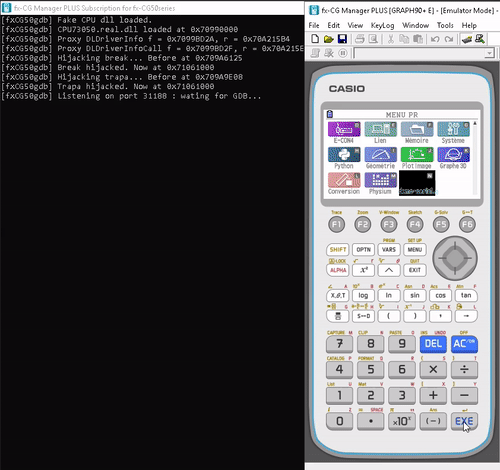
Task: Tap the division key
Action: [x=464, y=369]
